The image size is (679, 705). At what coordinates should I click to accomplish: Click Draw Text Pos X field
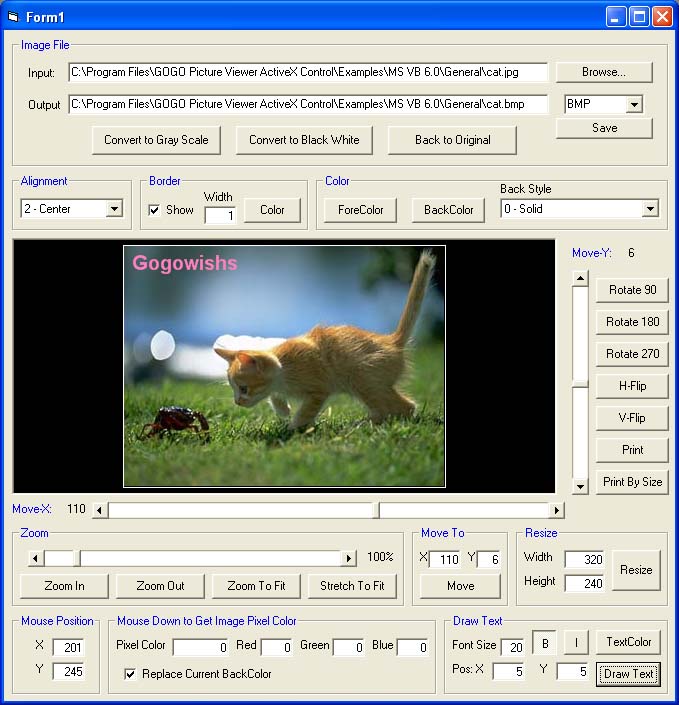point(508,672)
